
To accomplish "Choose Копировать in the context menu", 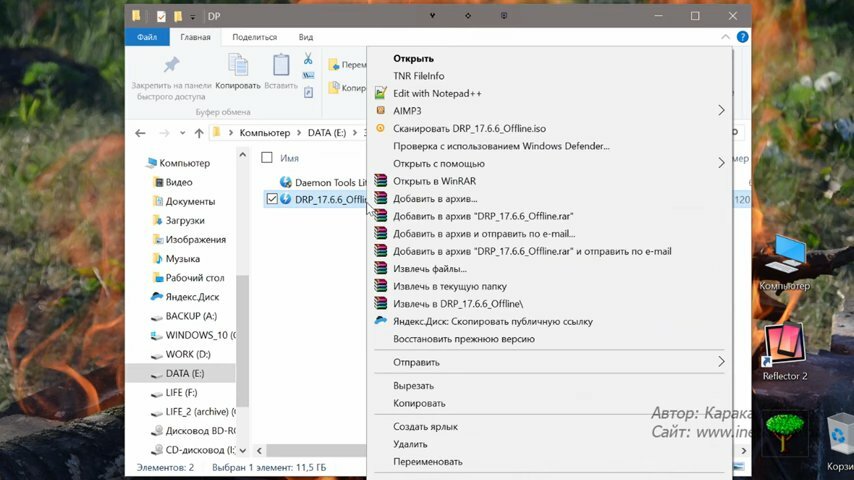I will (419, 403).
